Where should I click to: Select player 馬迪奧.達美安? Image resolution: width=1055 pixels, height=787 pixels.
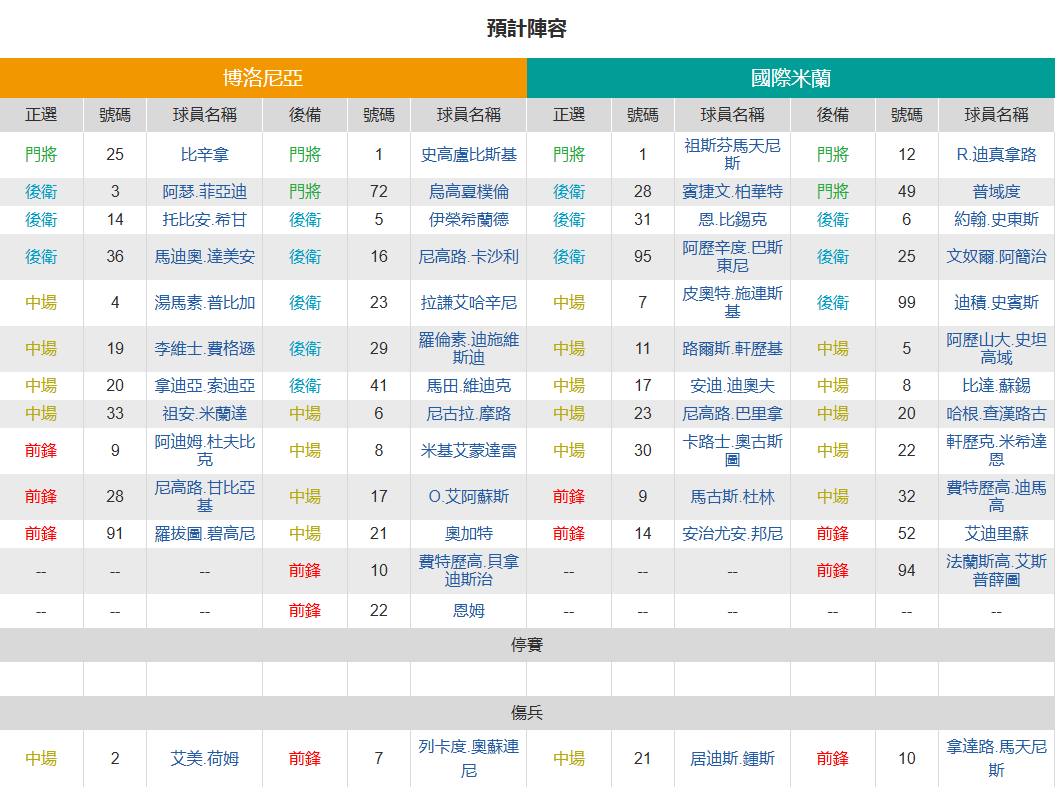(205, 257)
